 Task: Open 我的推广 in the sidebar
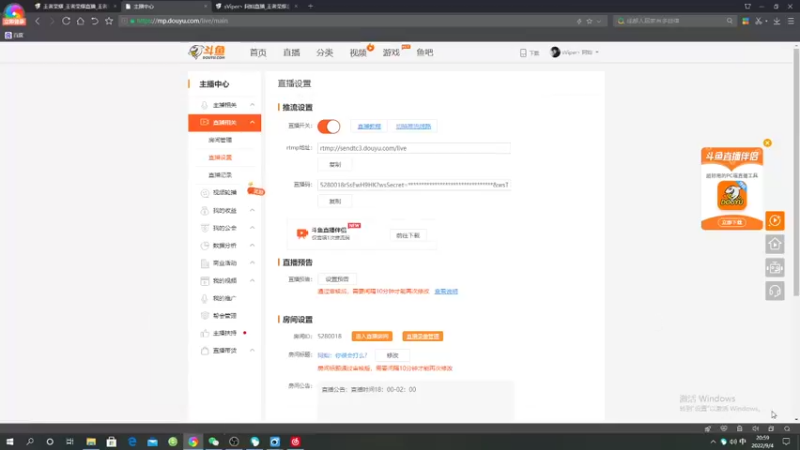224,298
